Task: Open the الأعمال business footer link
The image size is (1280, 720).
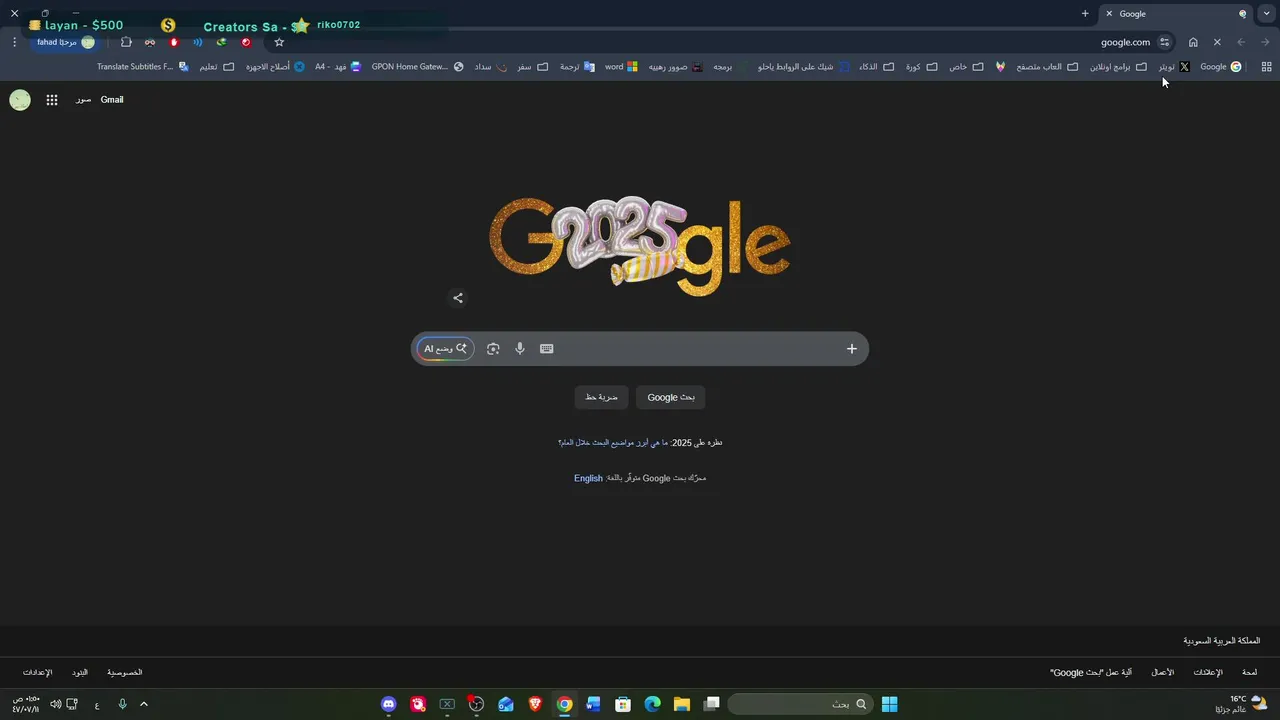Action: click(x=1163, y=672)
